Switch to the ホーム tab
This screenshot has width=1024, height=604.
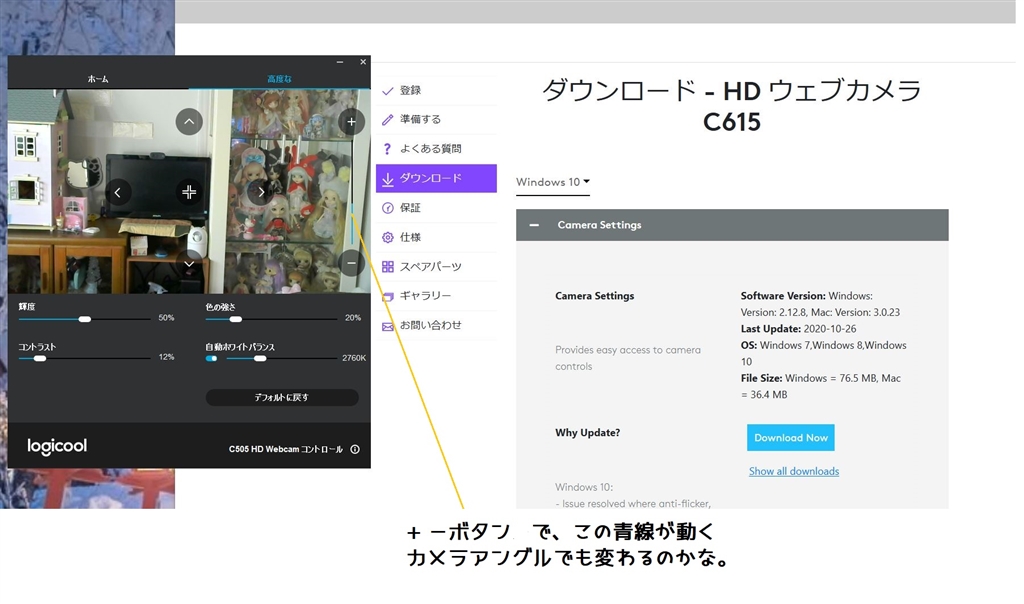[x=98, y=79]
